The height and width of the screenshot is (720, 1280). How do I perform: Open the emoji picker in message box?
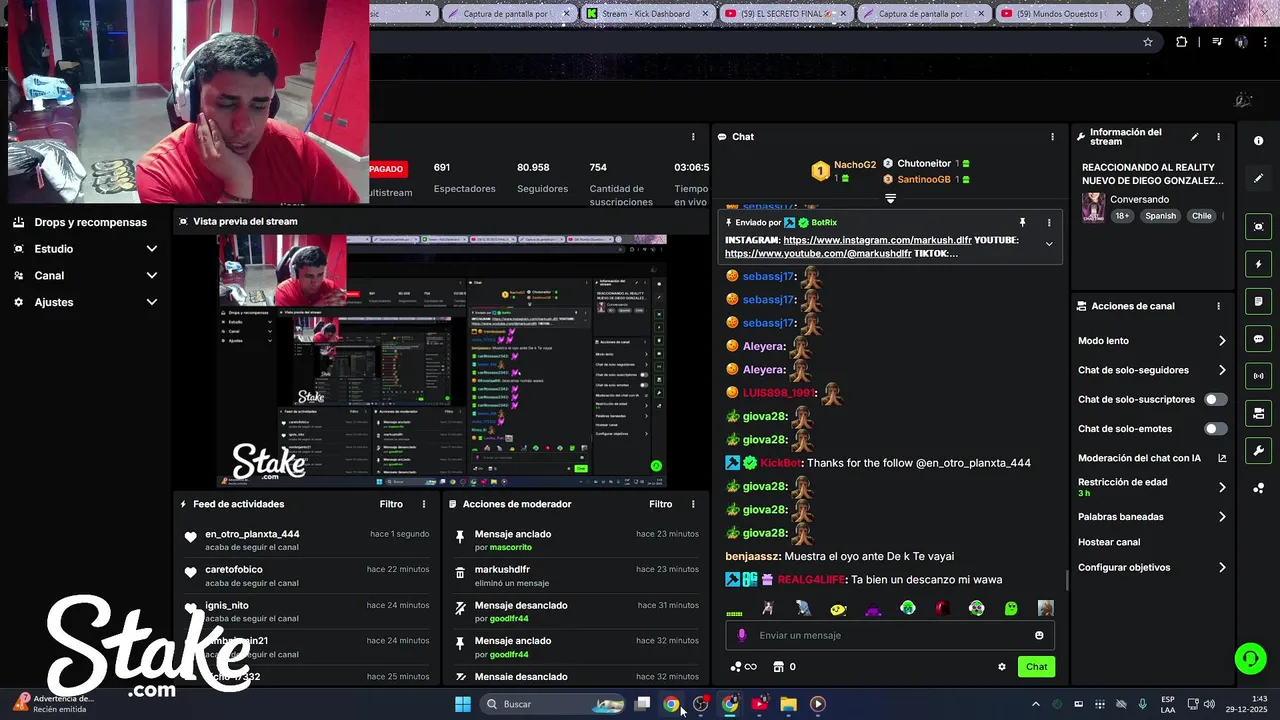(x=1039, y=635)
